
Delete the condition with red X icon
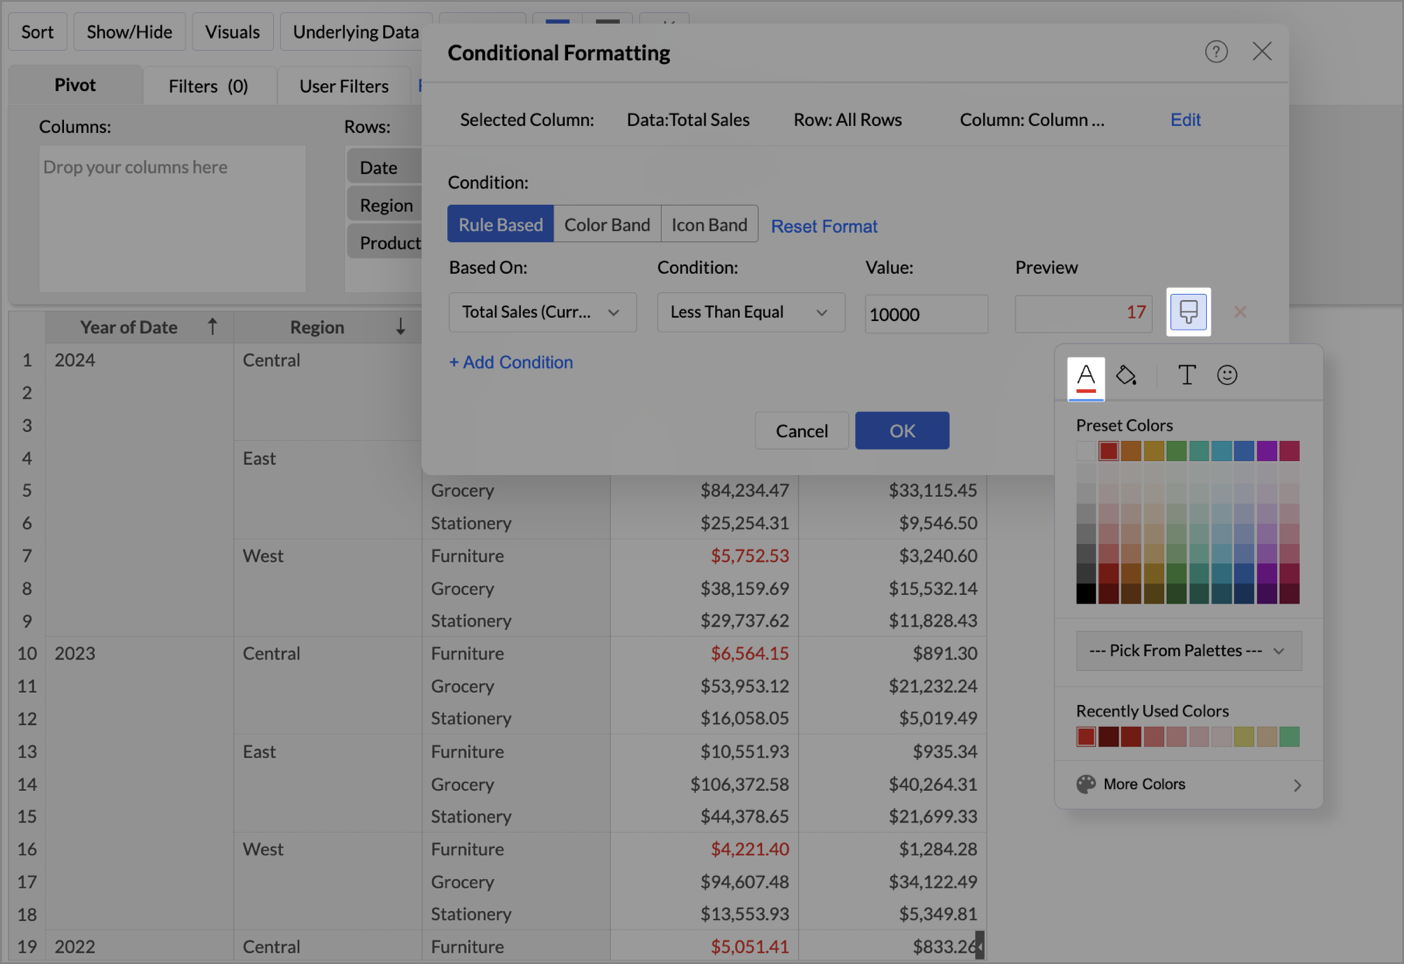(x=1240, y=312)
